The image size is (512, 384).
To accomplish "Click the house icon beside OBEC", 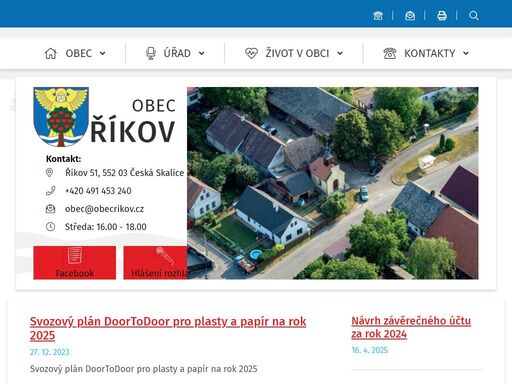I will (51, 53).
